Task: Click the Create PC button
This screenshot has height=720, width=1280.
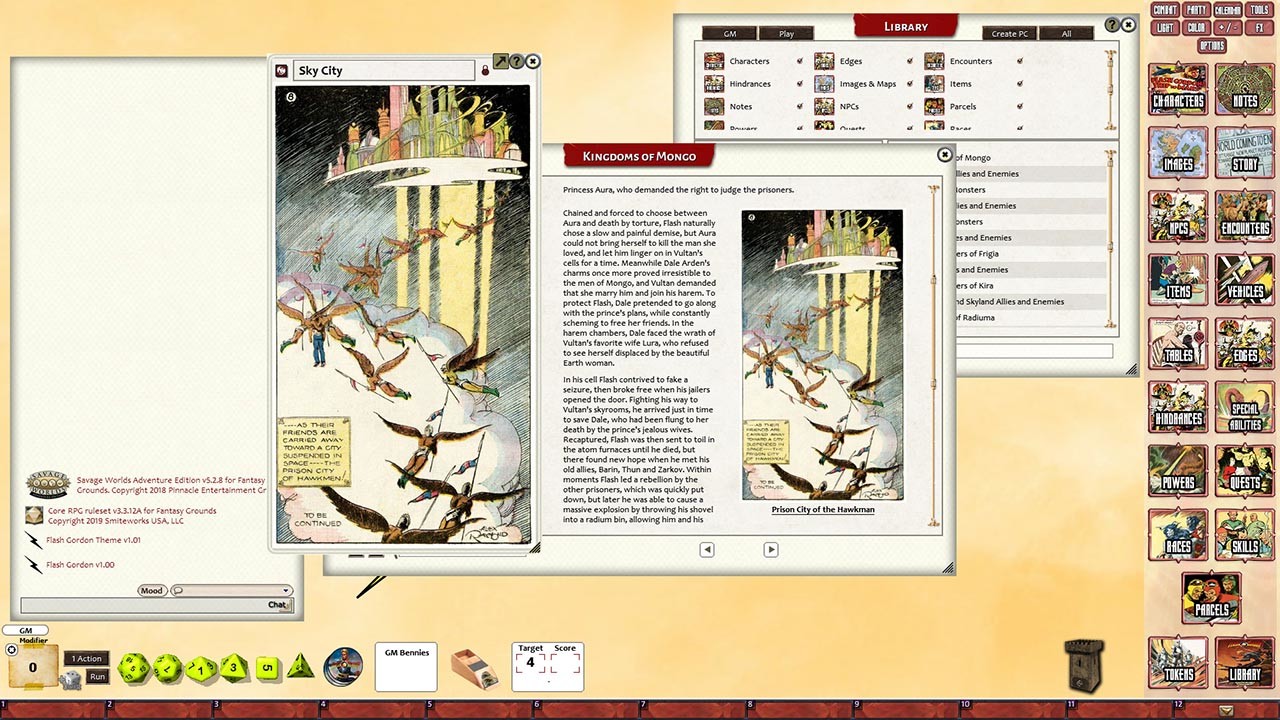Action: [x=1009, y=34]
